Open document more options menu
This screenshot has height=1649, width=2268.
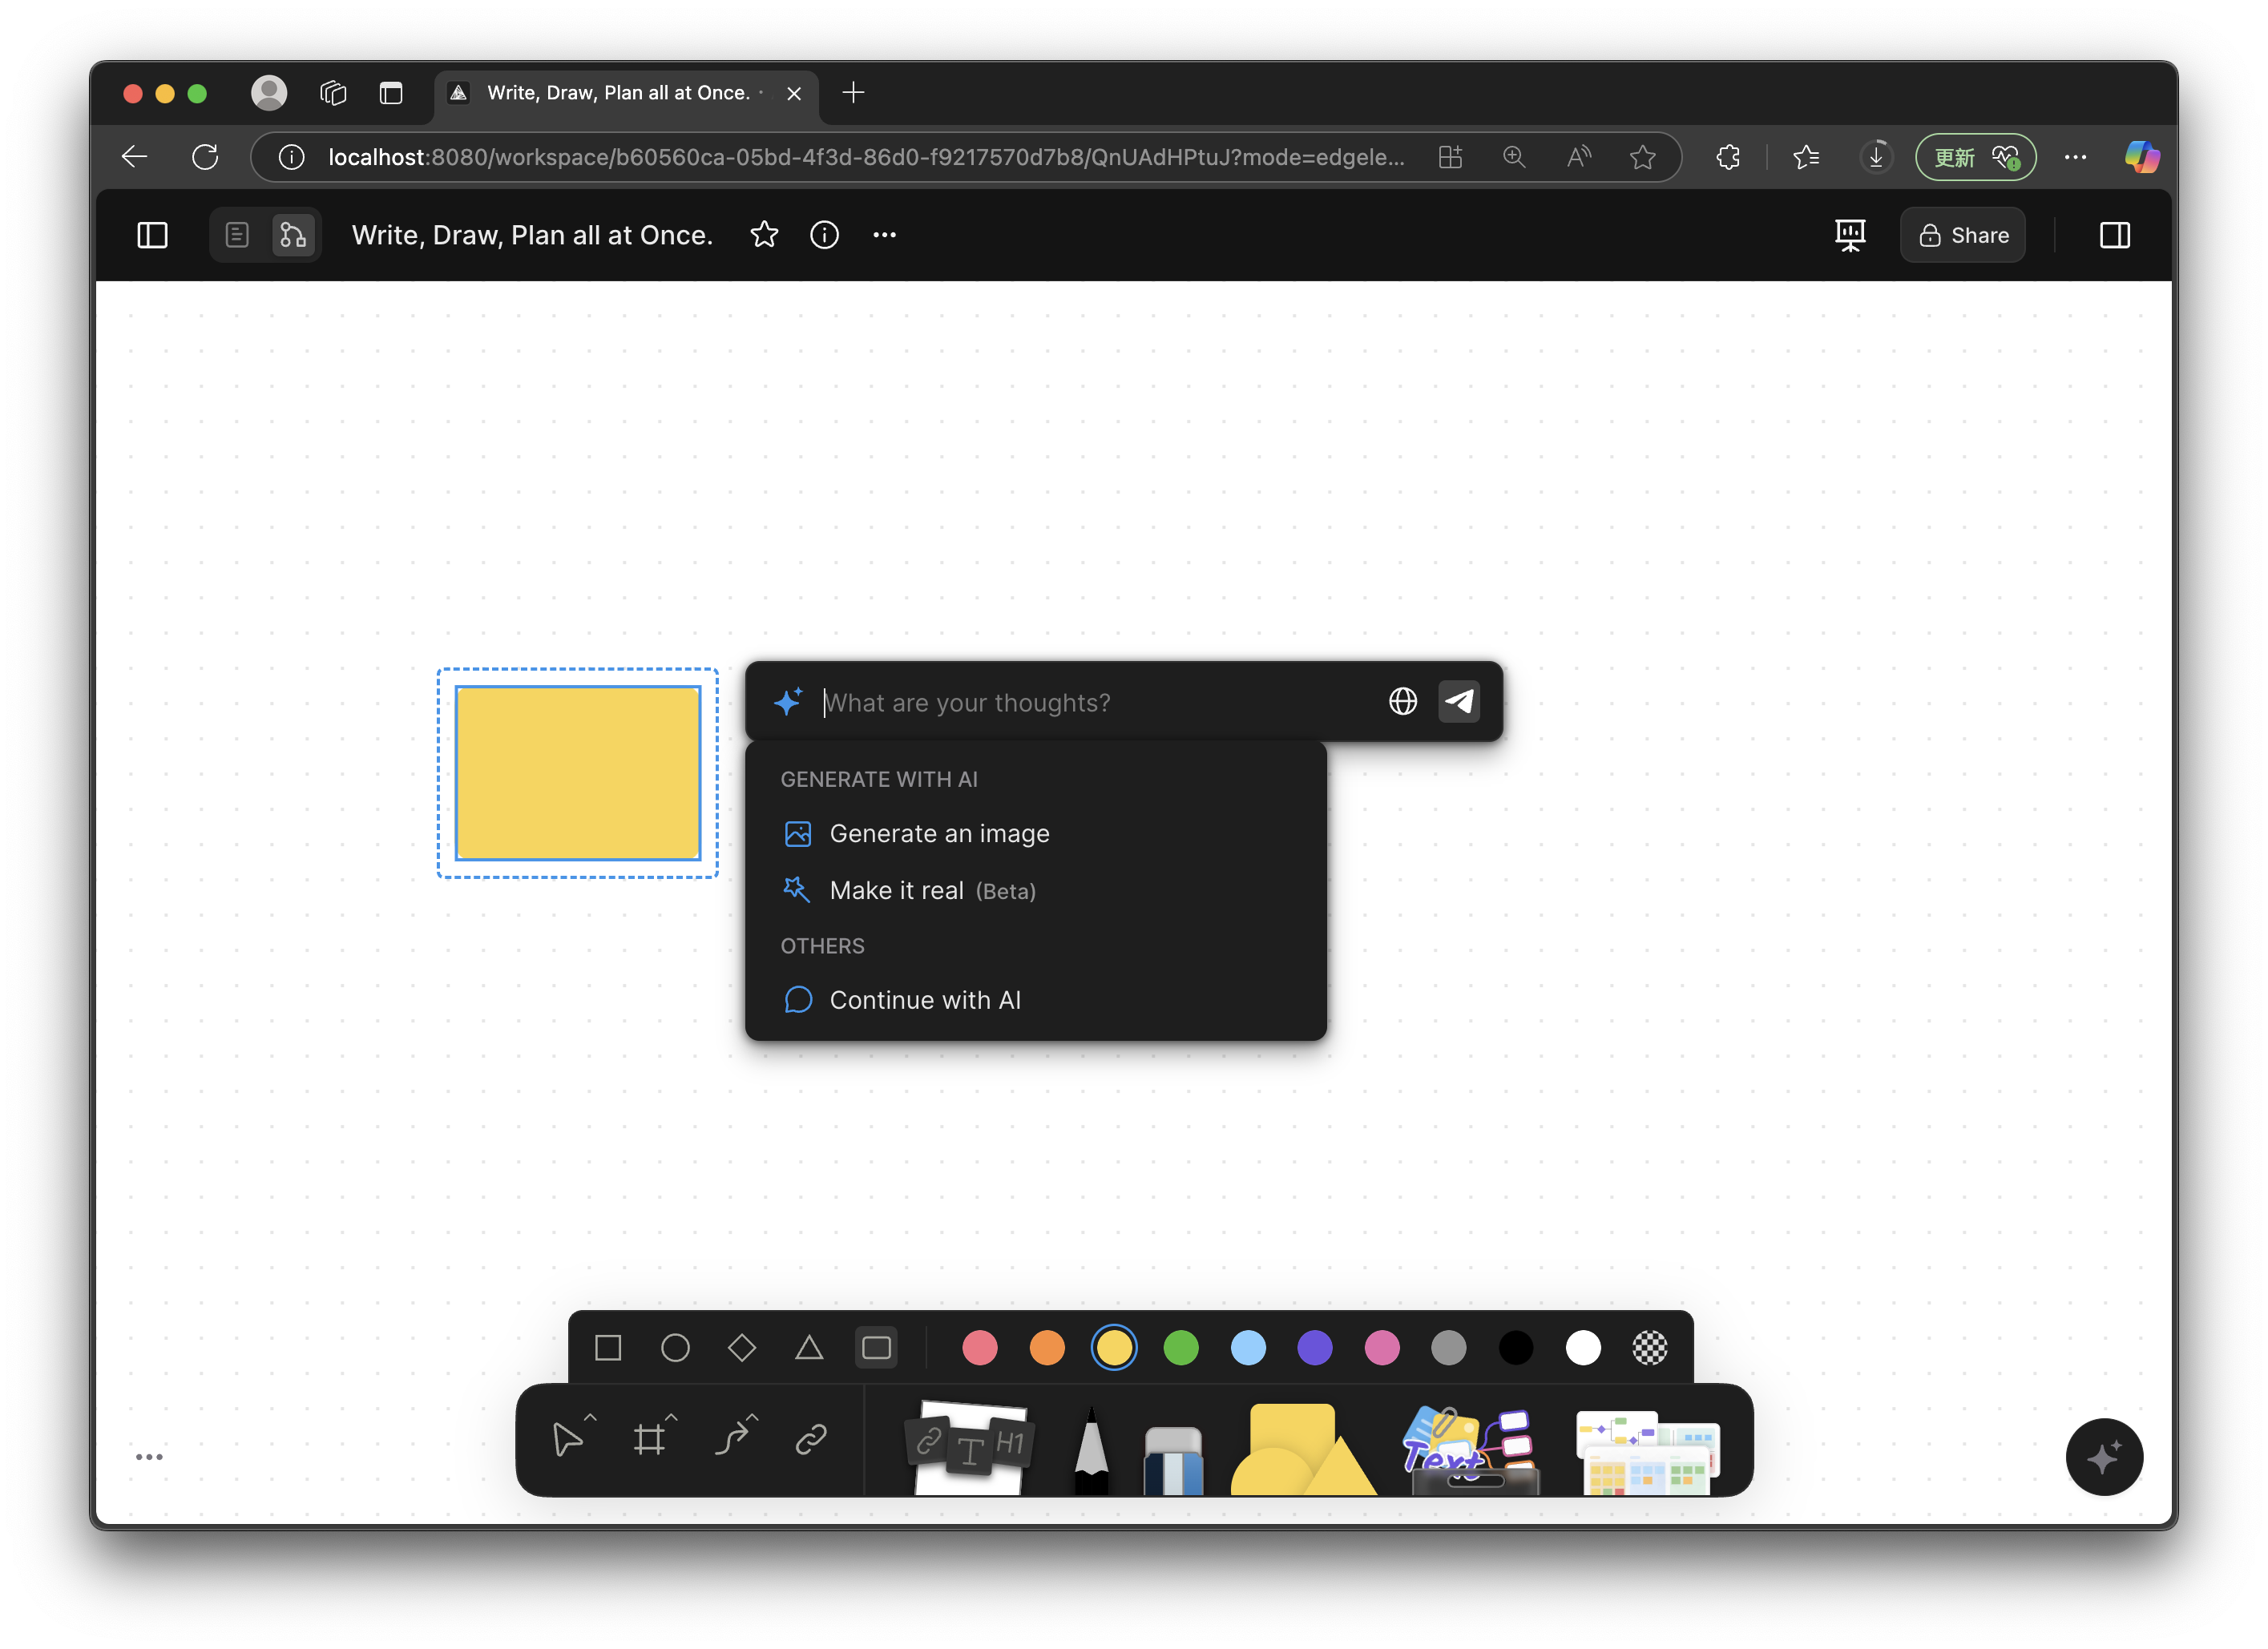click(884, 235)
